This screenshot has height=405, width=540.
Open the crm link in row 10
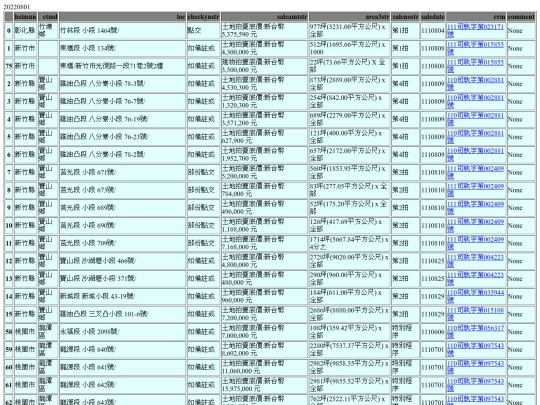(x=475, y=226)
